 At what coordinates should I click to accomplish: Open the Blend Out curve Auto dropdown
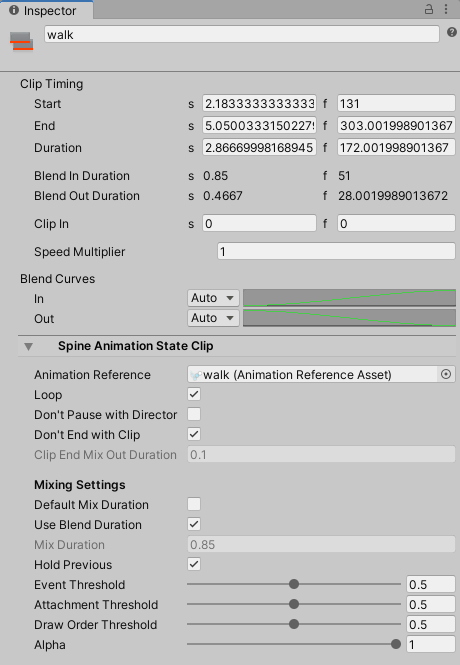(213, 318)
